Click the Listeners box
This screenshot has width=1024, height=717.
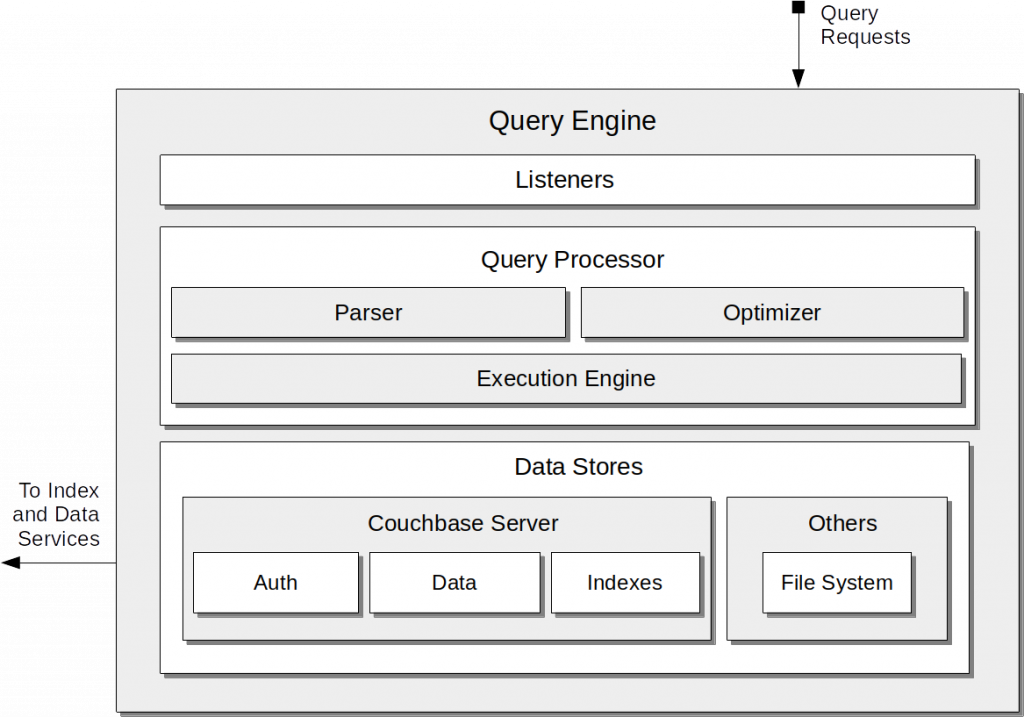click(x=568, y=180)
